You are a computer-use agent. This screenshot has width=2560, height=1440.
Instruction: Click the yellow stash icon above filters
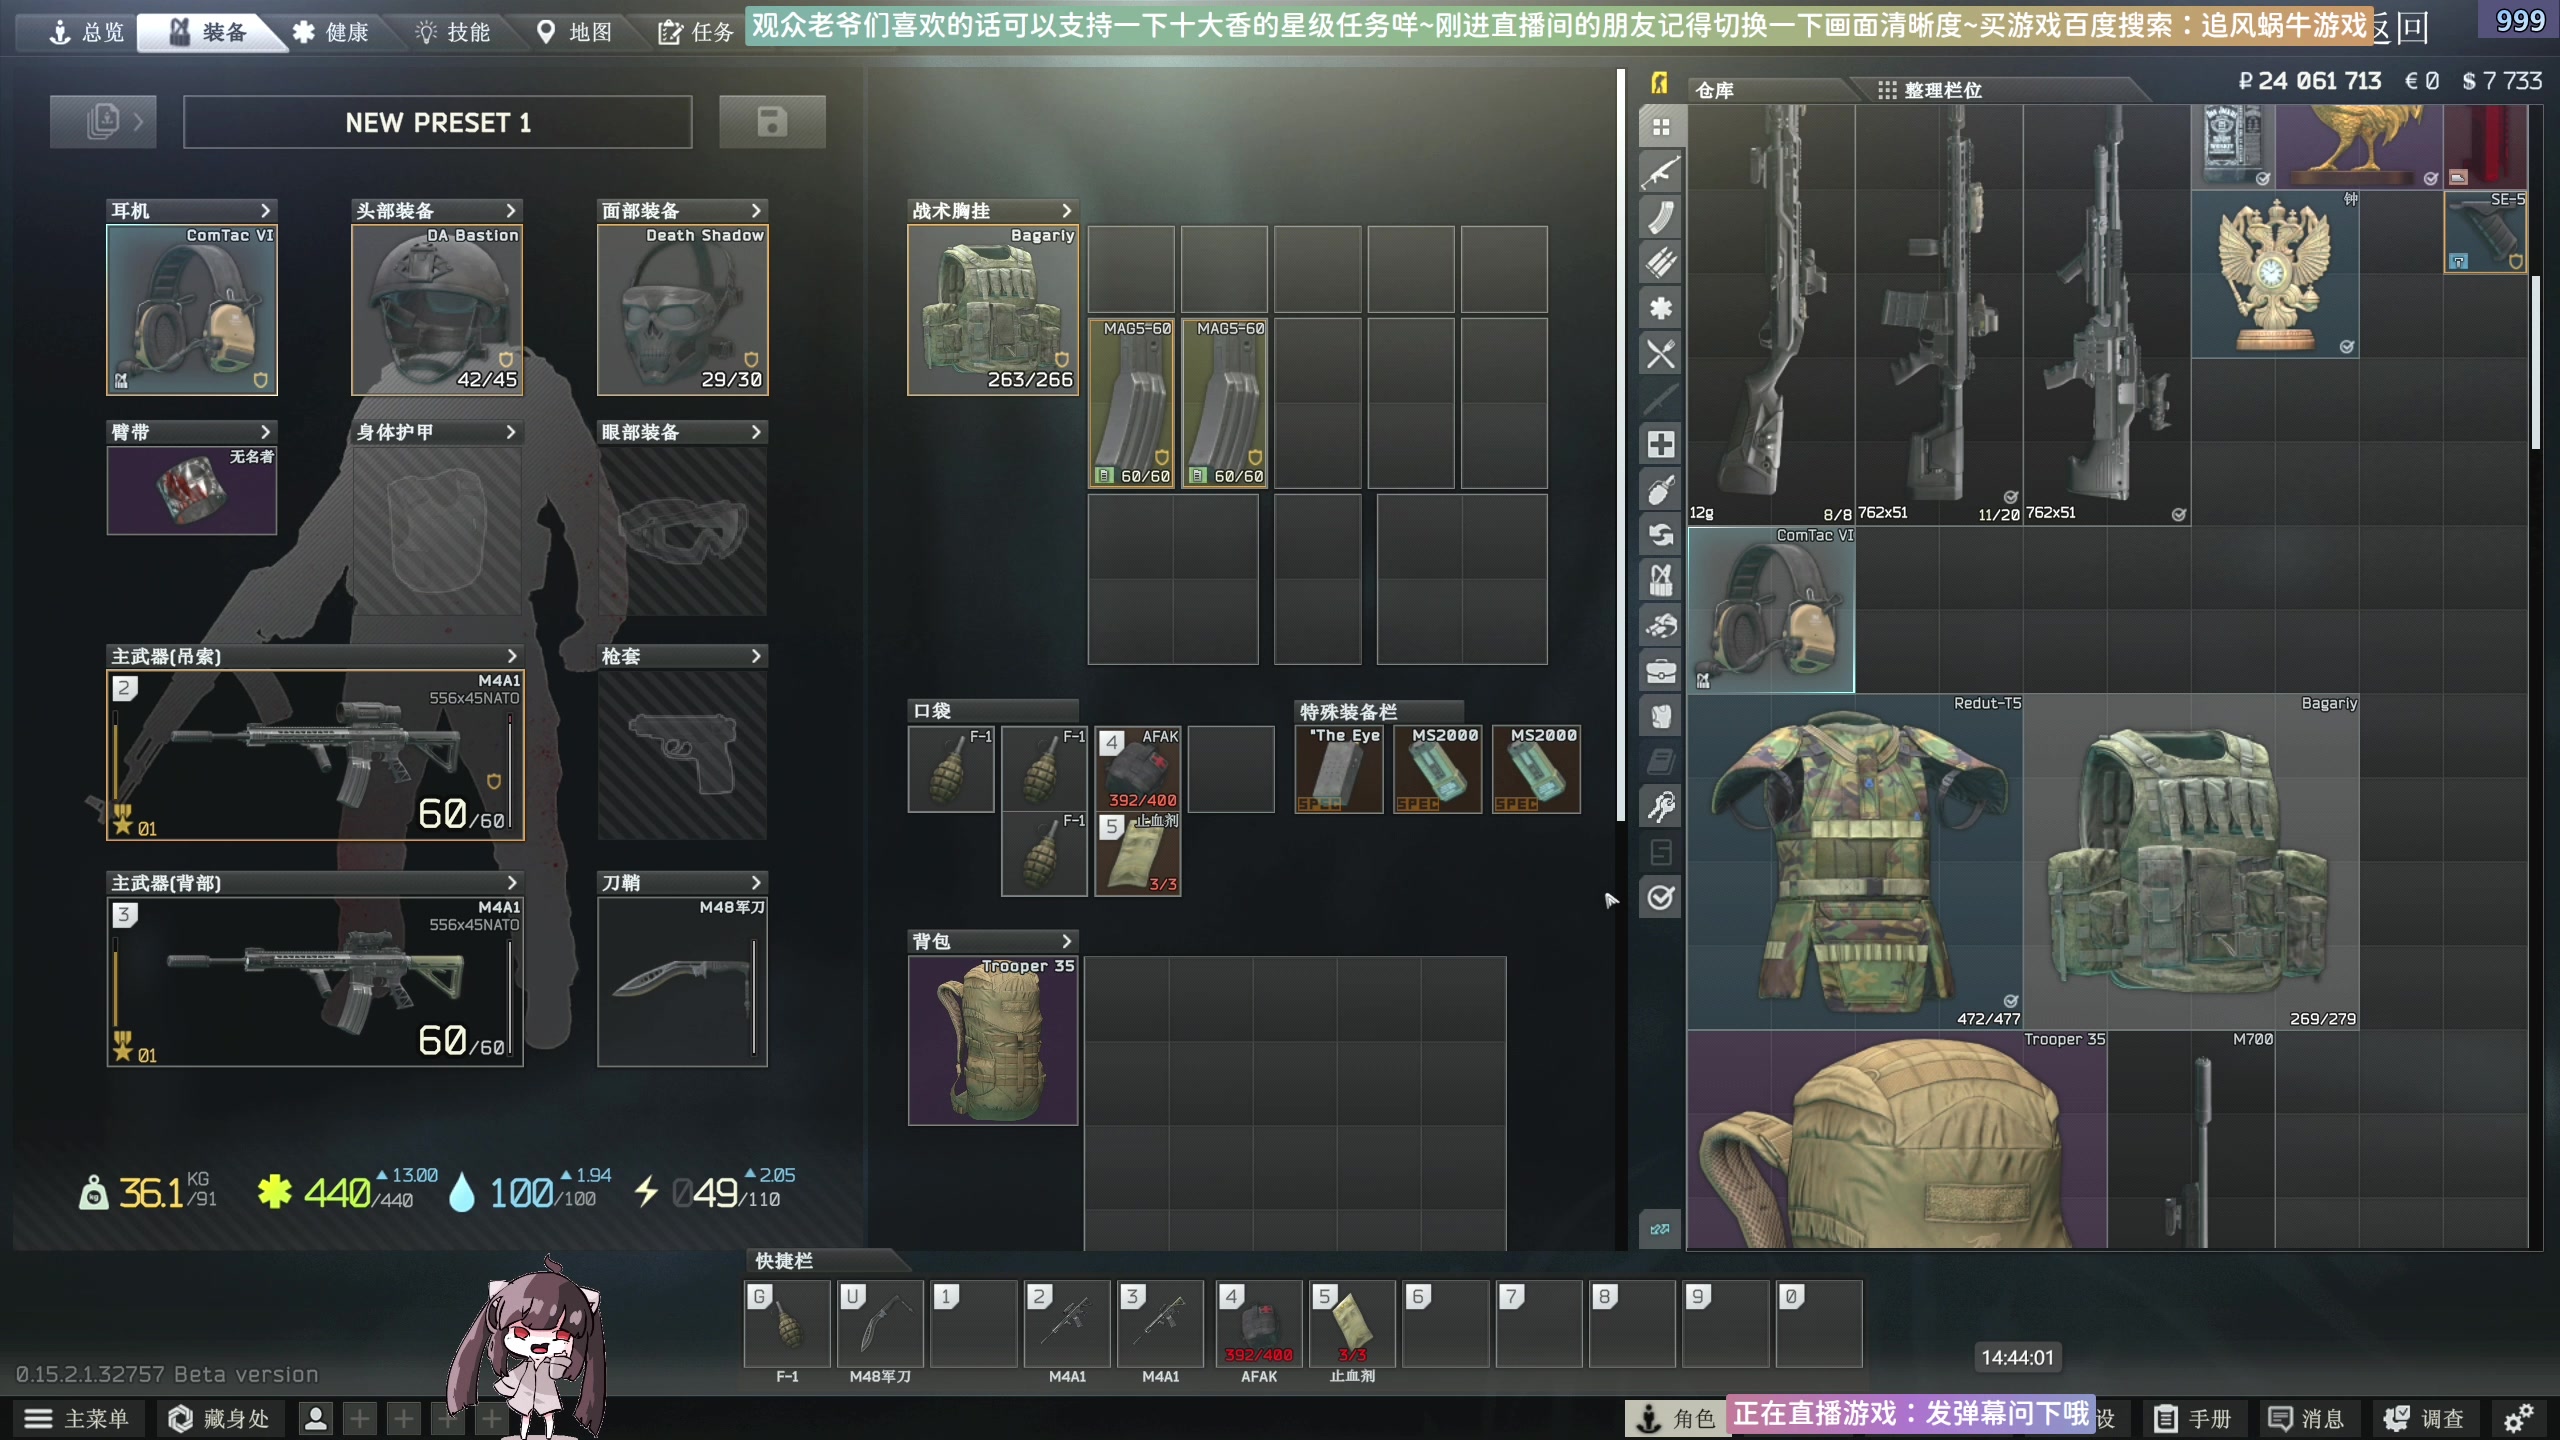point(1660,83)
